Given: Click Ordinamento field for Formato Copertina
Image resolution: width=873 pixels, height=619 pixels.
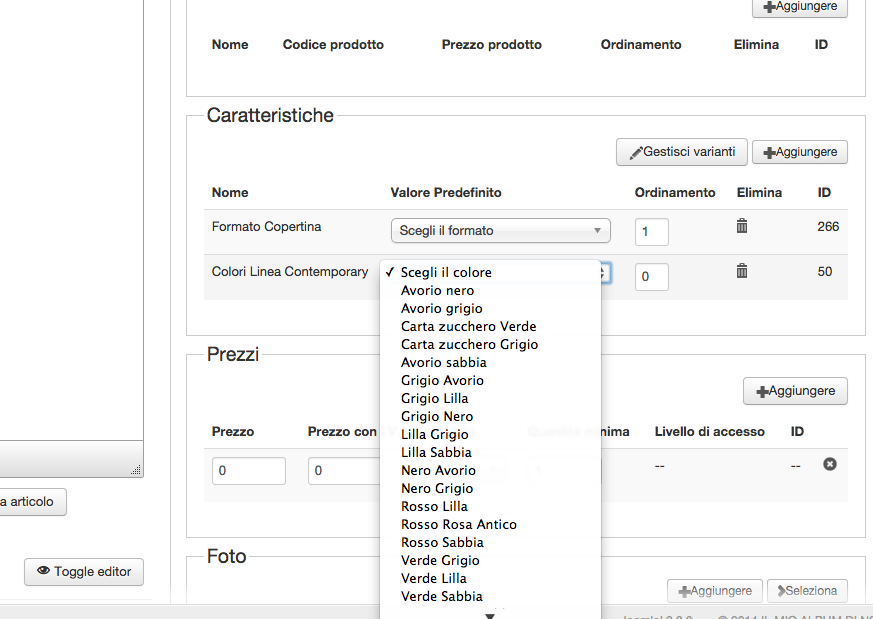Looking at the screenshot, I should [651, 232].
